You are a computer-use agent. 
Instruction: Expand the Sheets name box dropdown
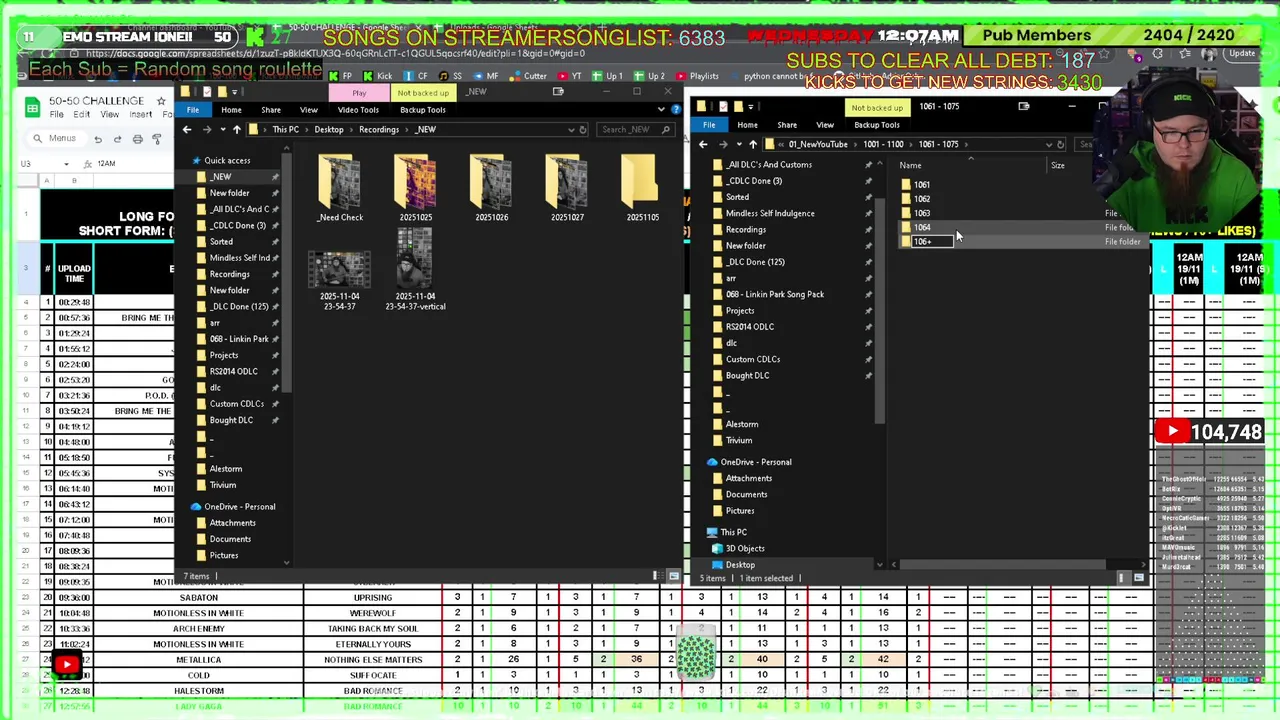tap(66, 164)
